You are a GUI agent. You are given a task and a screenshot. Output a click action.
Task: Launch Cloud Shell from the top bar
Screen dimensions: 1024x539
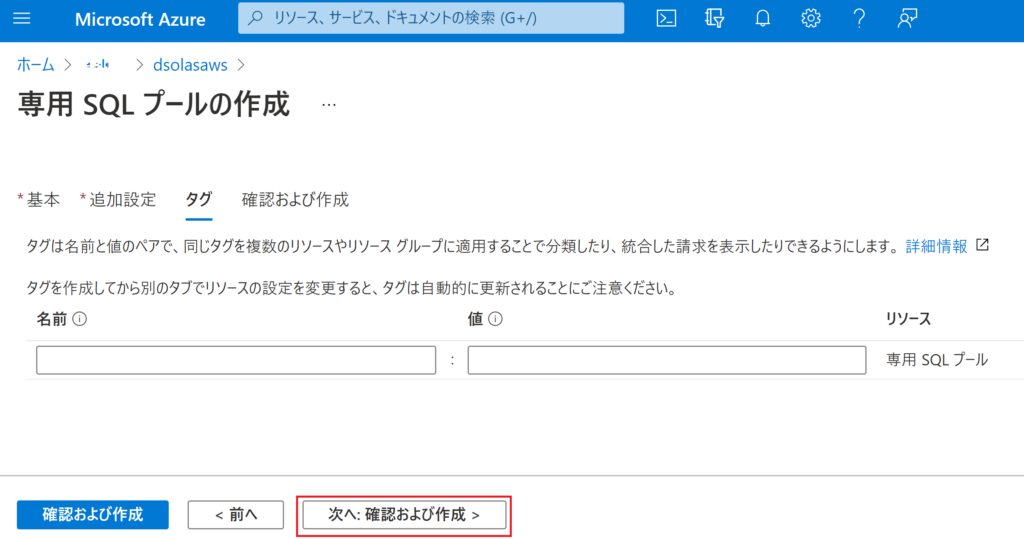tap(666, 19)
